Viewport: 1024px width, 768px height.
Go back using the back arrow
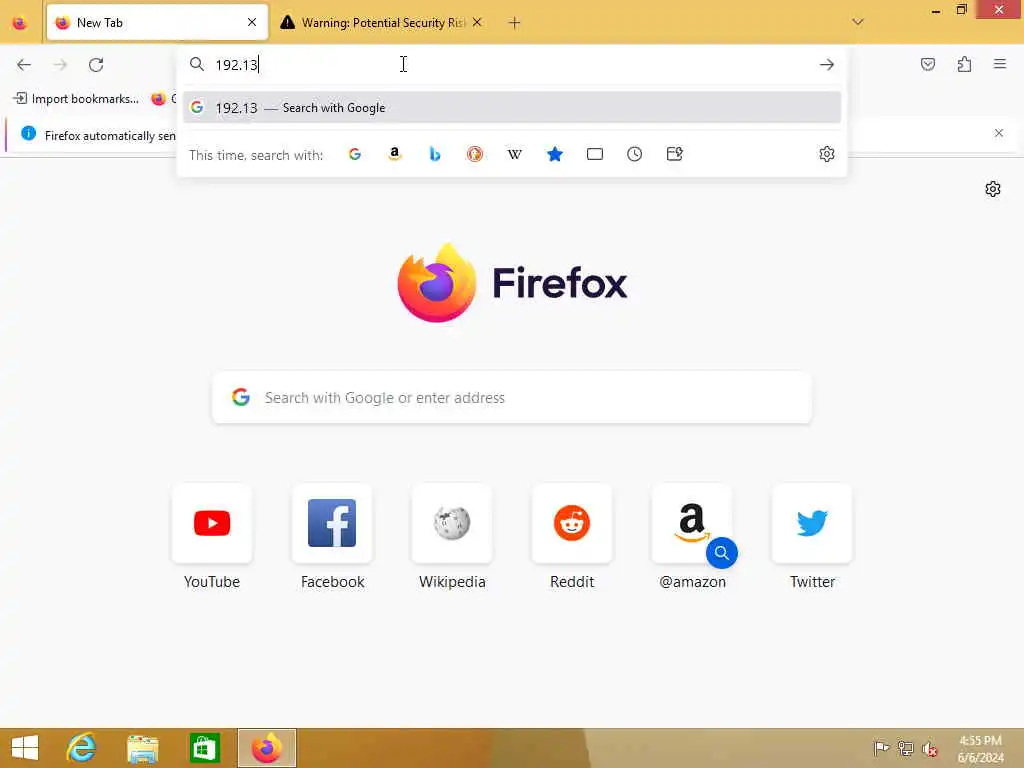(24, 65)
